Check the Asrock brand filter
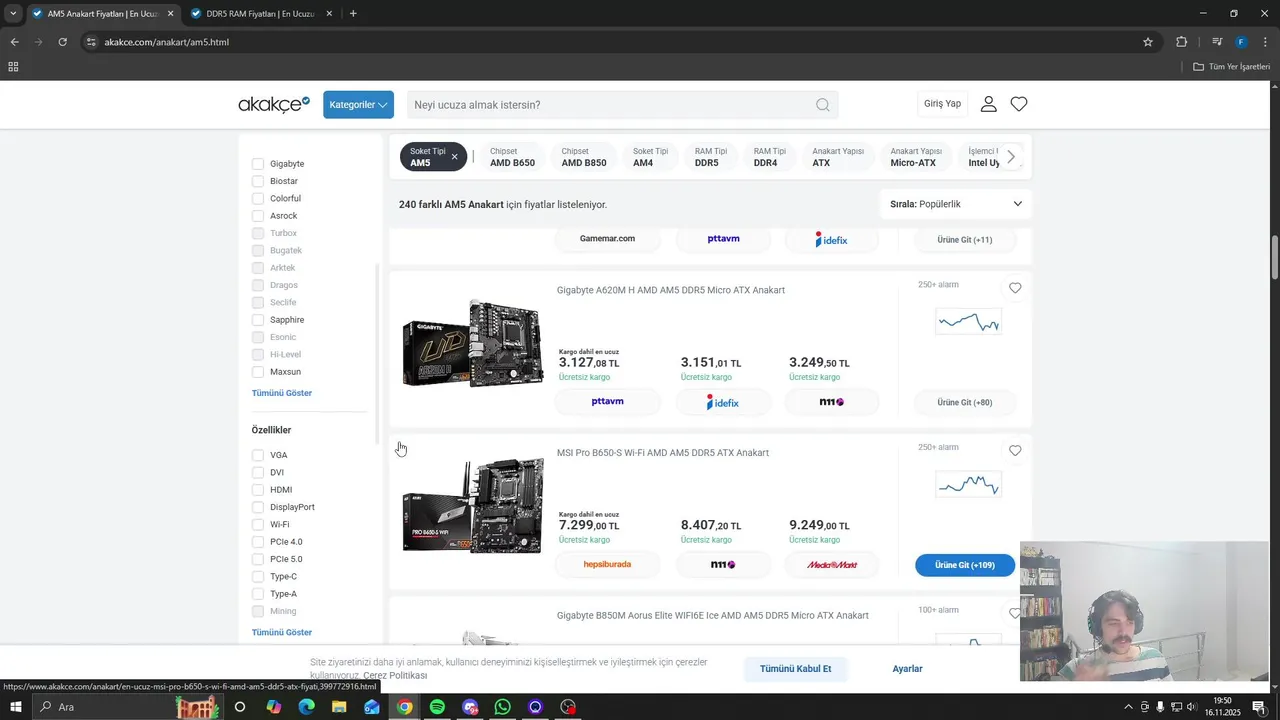The width and height of the screenshot is (1280, 720). click(x=258, y=216)
